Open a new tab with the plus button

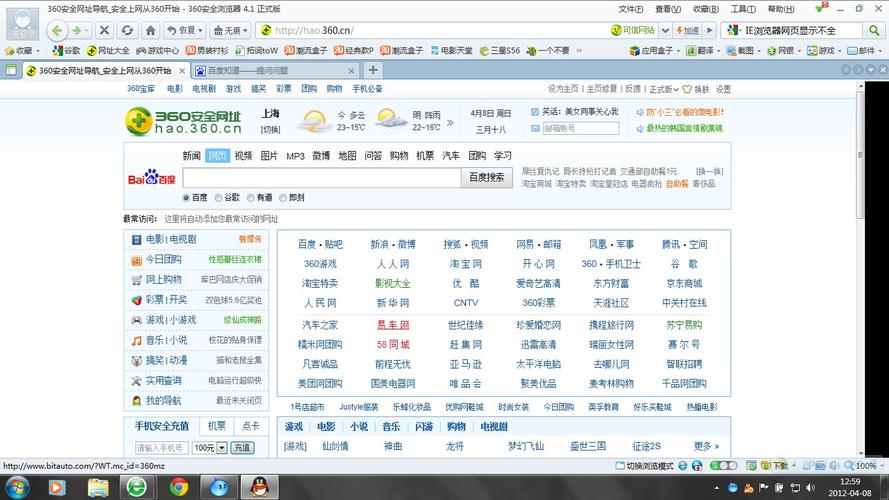pyautogui.click(x=372, y=70)
